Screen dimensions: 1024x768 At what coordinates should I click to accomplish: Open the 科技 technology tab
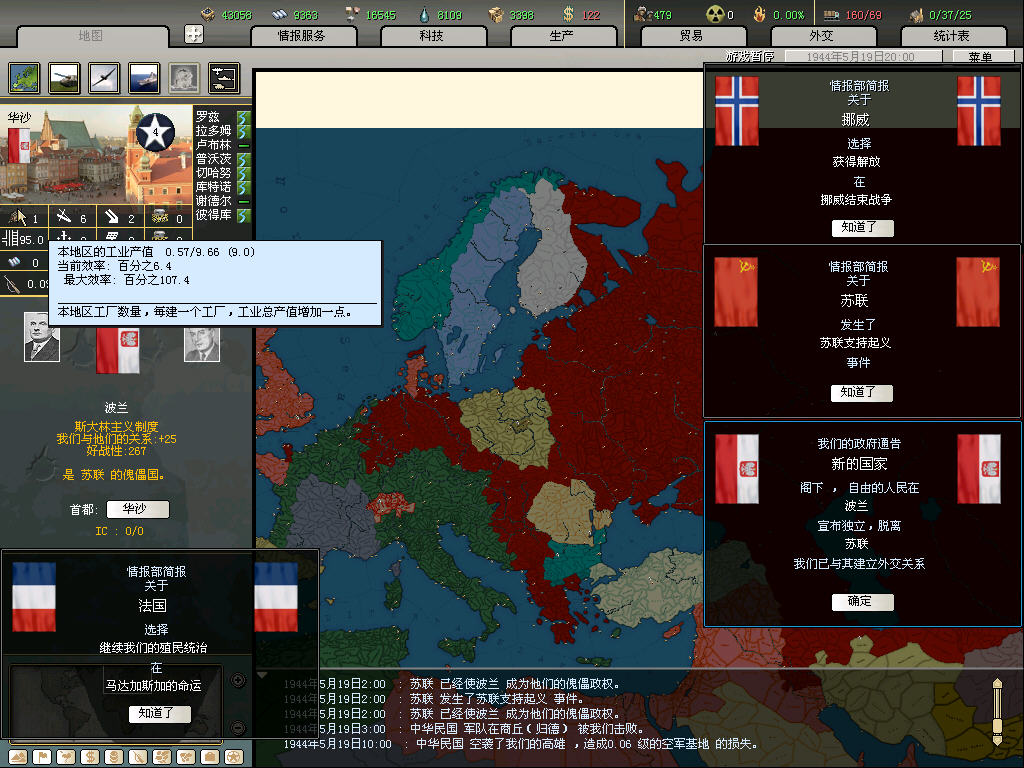click(x=432, y=36)
